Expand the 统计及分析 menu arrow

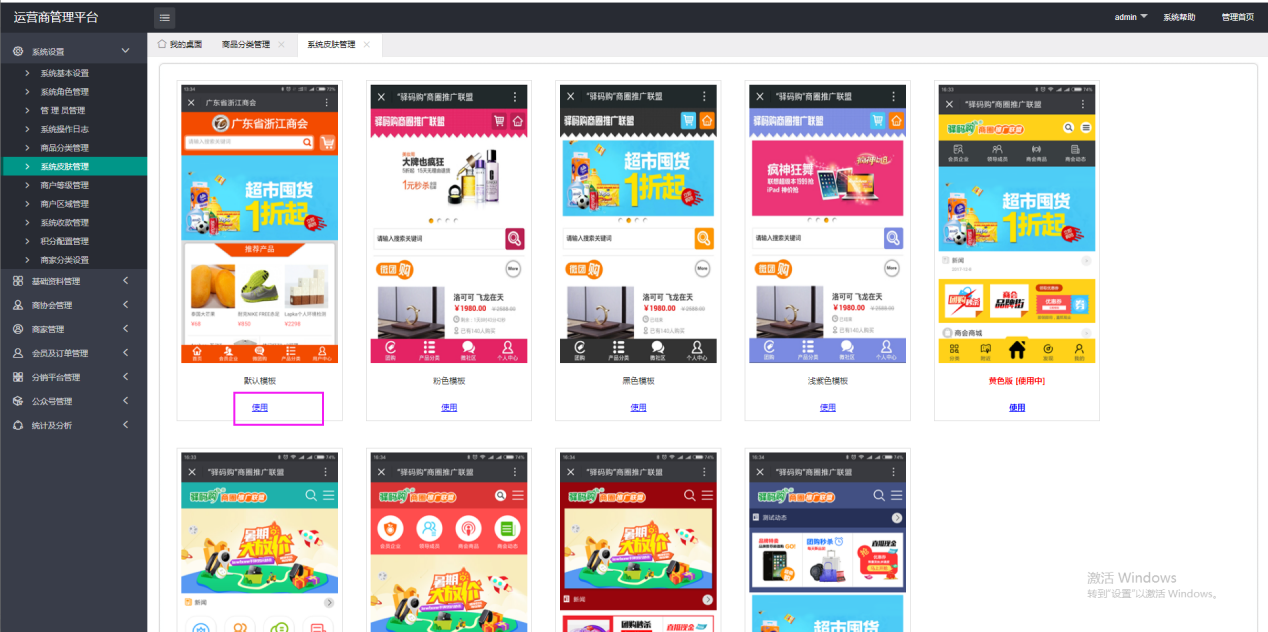coord(125,425)
